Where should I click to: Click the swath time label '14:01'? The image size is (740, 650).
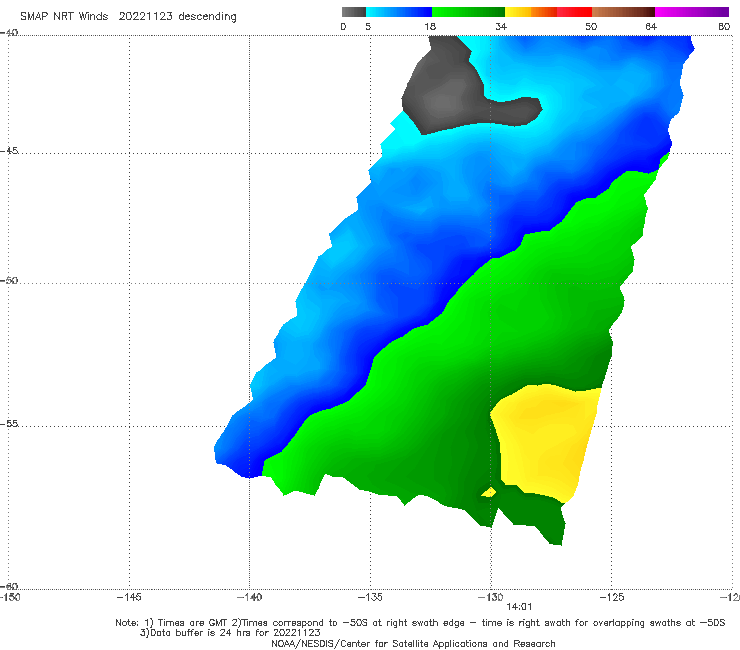tap(519, 607)
